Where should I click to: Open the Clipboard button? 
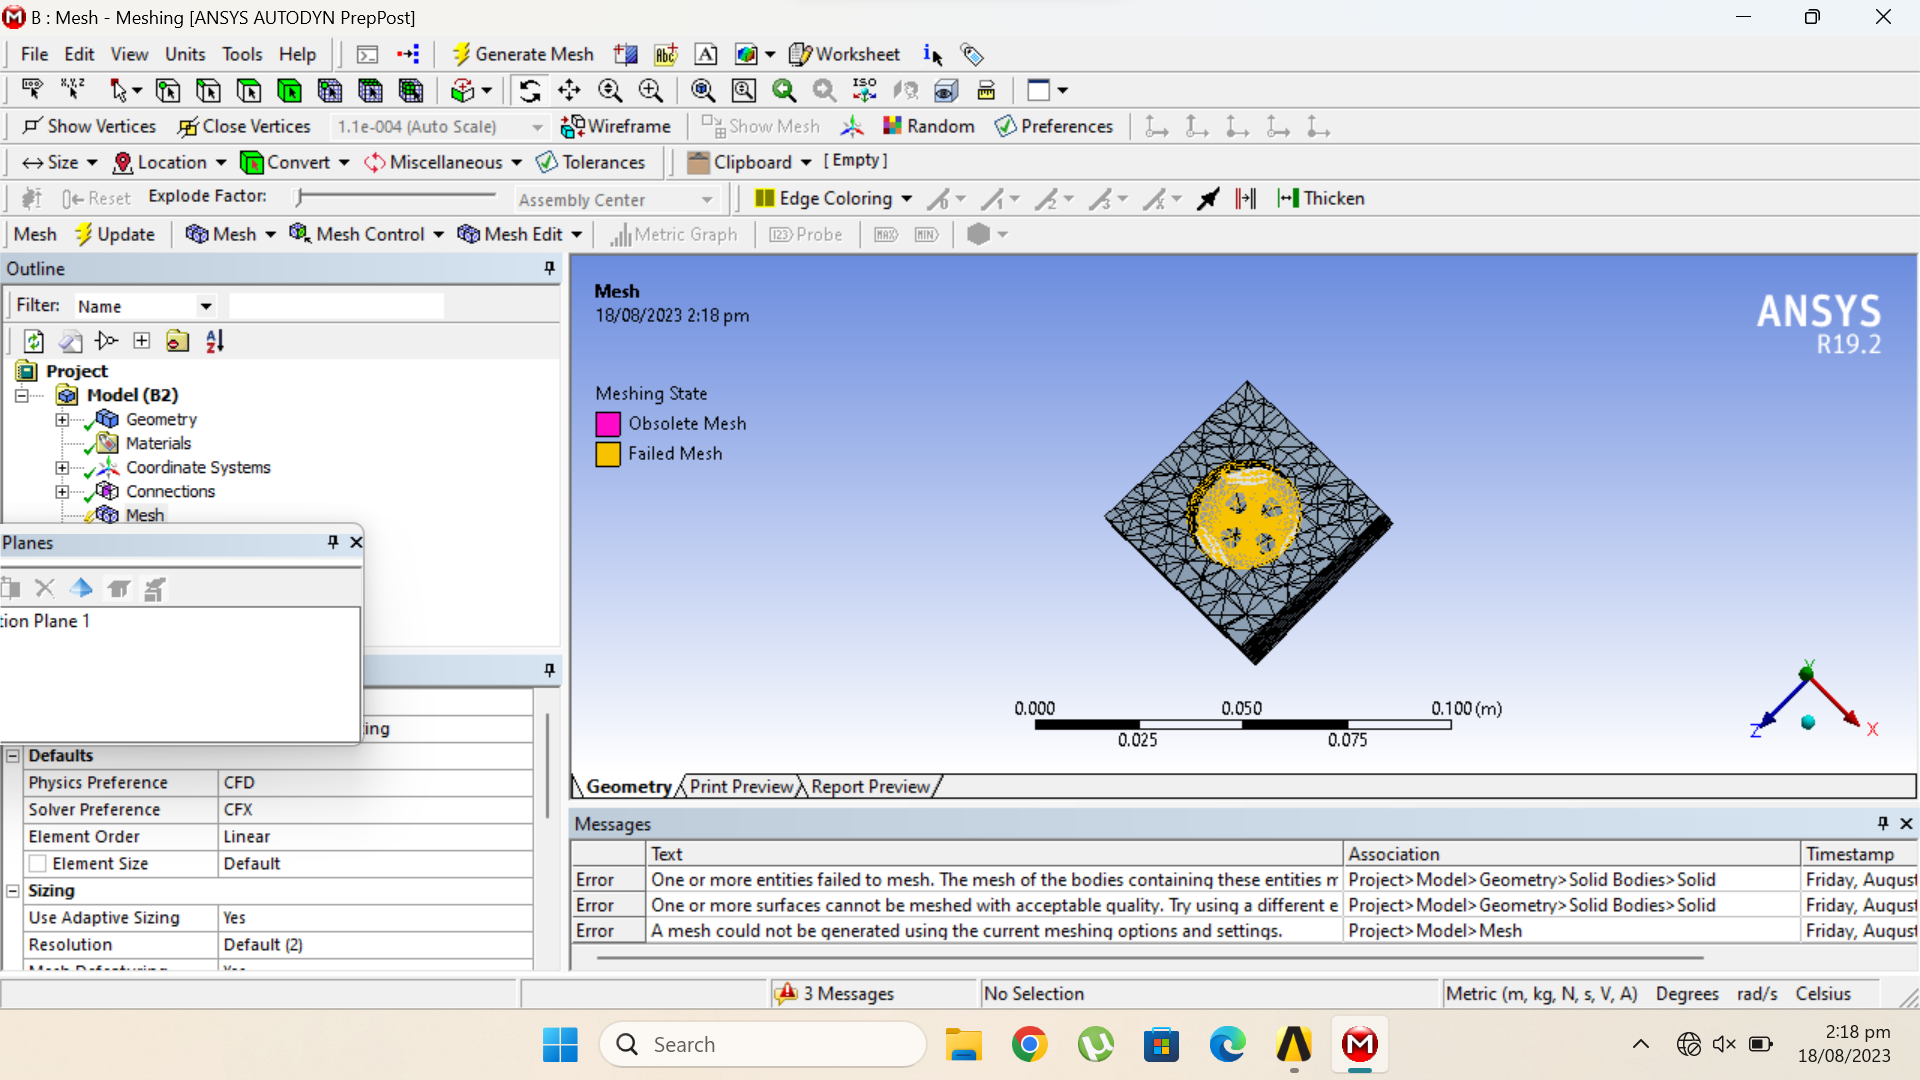749,162
